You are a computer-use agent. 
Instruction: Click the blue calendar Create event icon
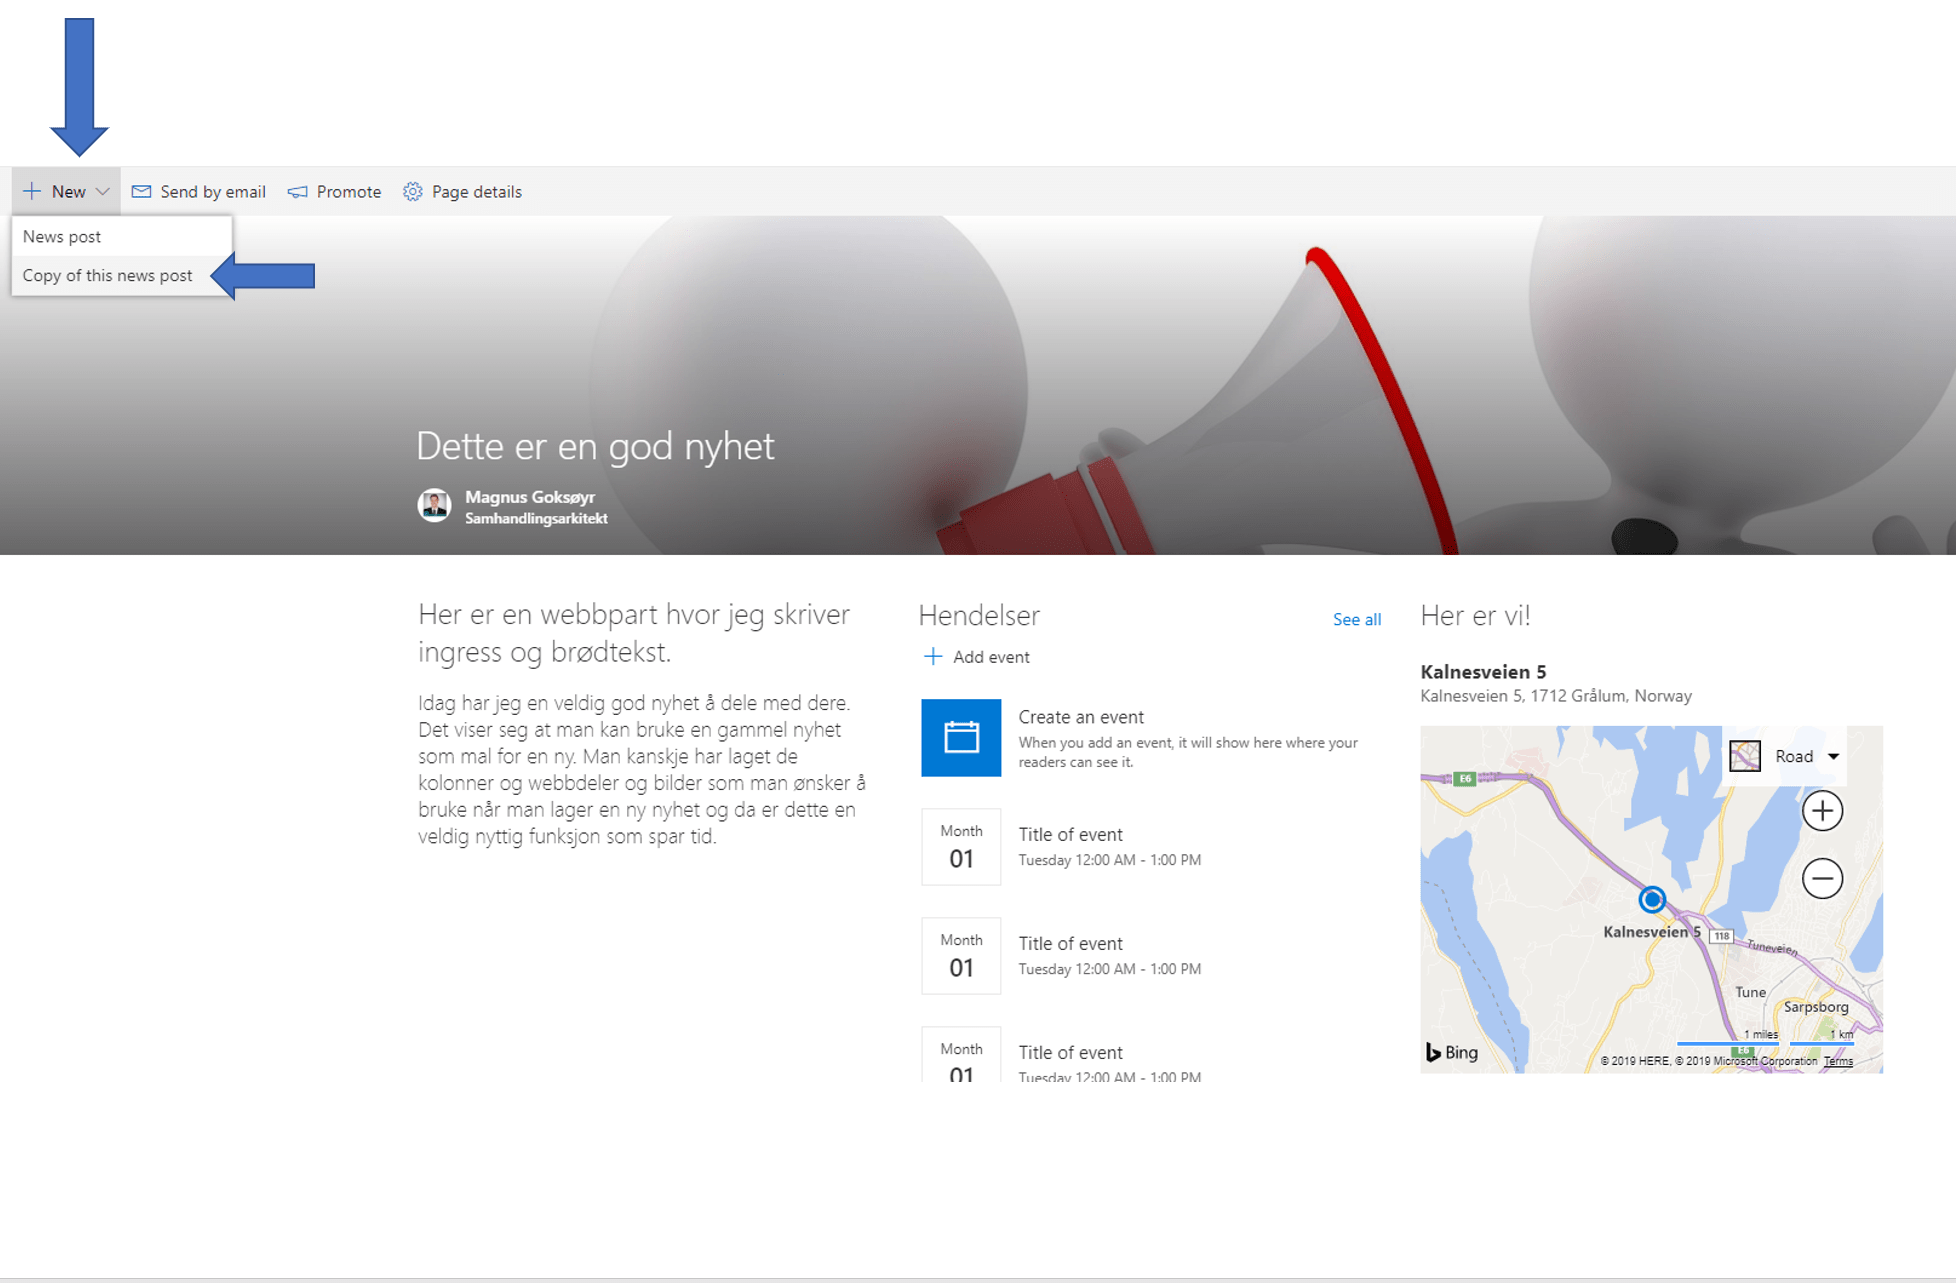pos(961,737)
